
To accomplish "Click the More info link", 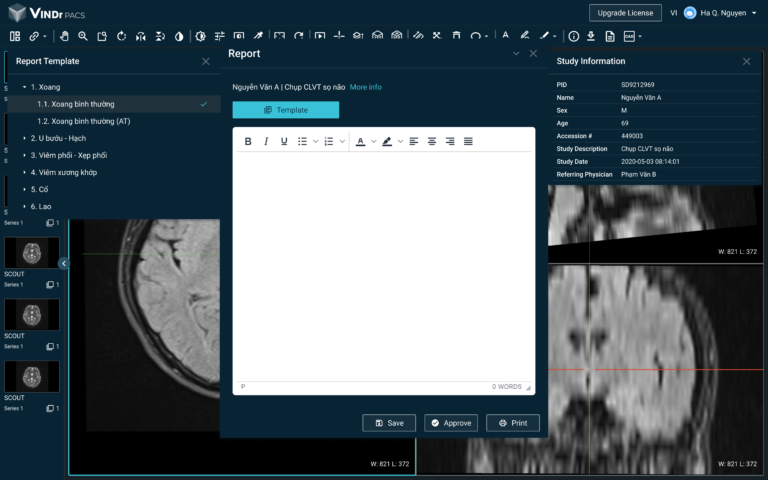I will click(365, 87).
